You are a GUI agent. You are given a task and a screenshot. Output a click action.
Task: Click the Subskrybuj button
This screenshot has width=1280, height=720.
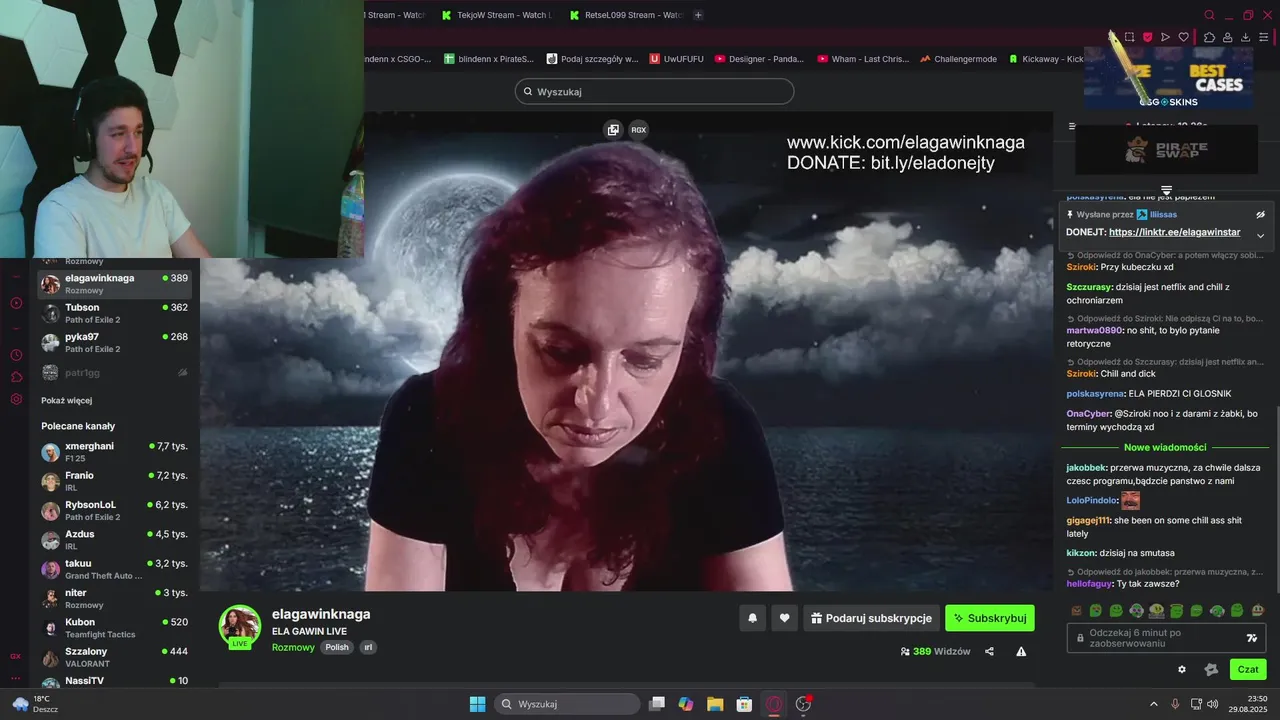990,618
